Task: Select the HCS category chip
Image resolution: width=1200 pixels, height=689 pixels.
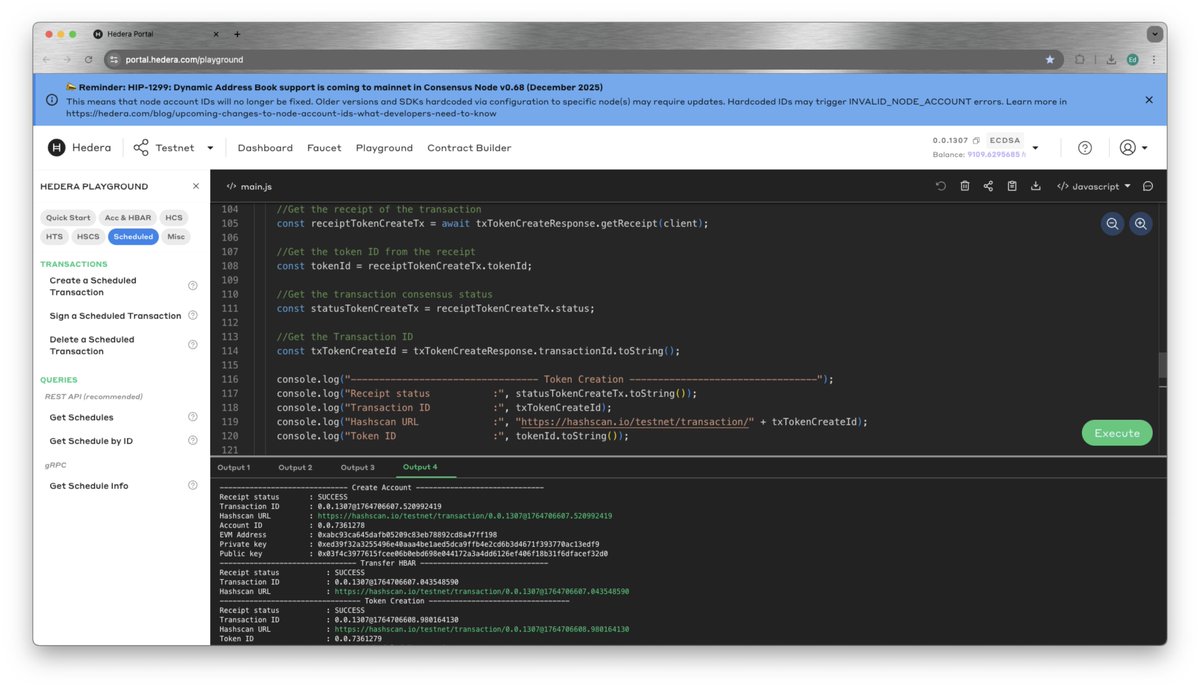Action: (x=174, y=217)
